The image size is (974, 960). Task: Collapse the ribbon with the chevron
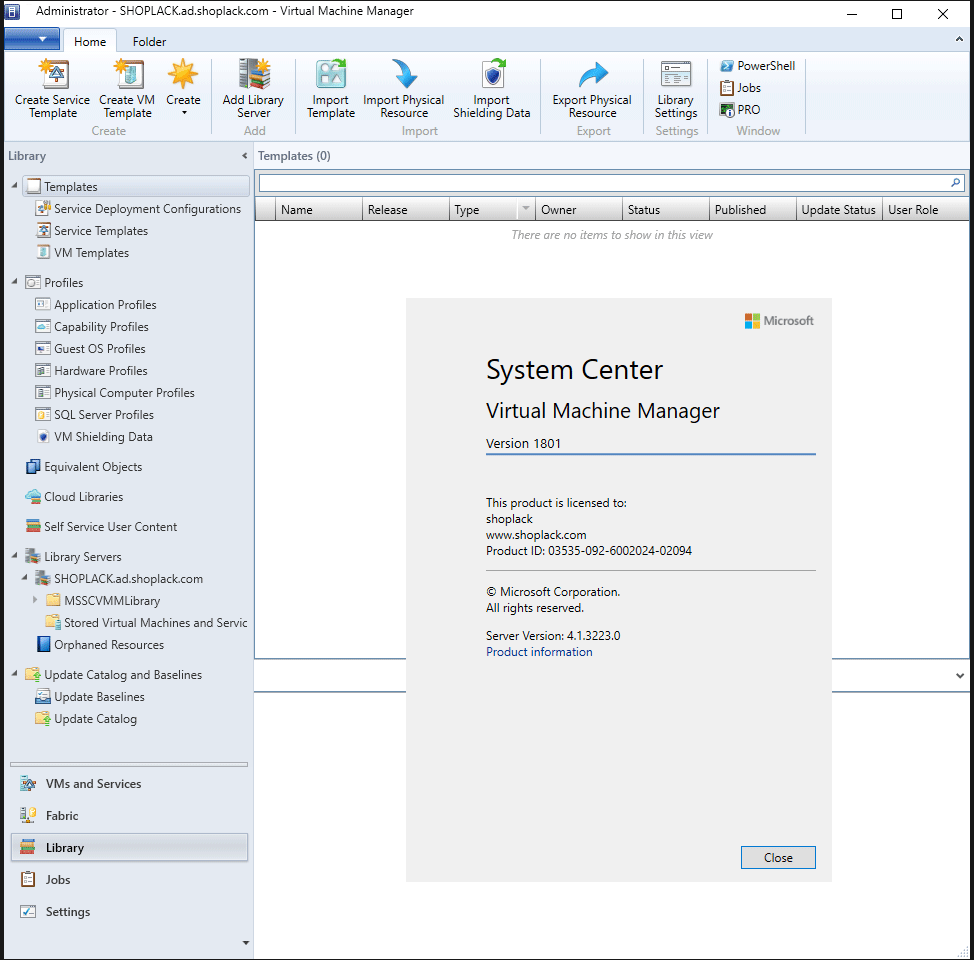tap(959, 39)
